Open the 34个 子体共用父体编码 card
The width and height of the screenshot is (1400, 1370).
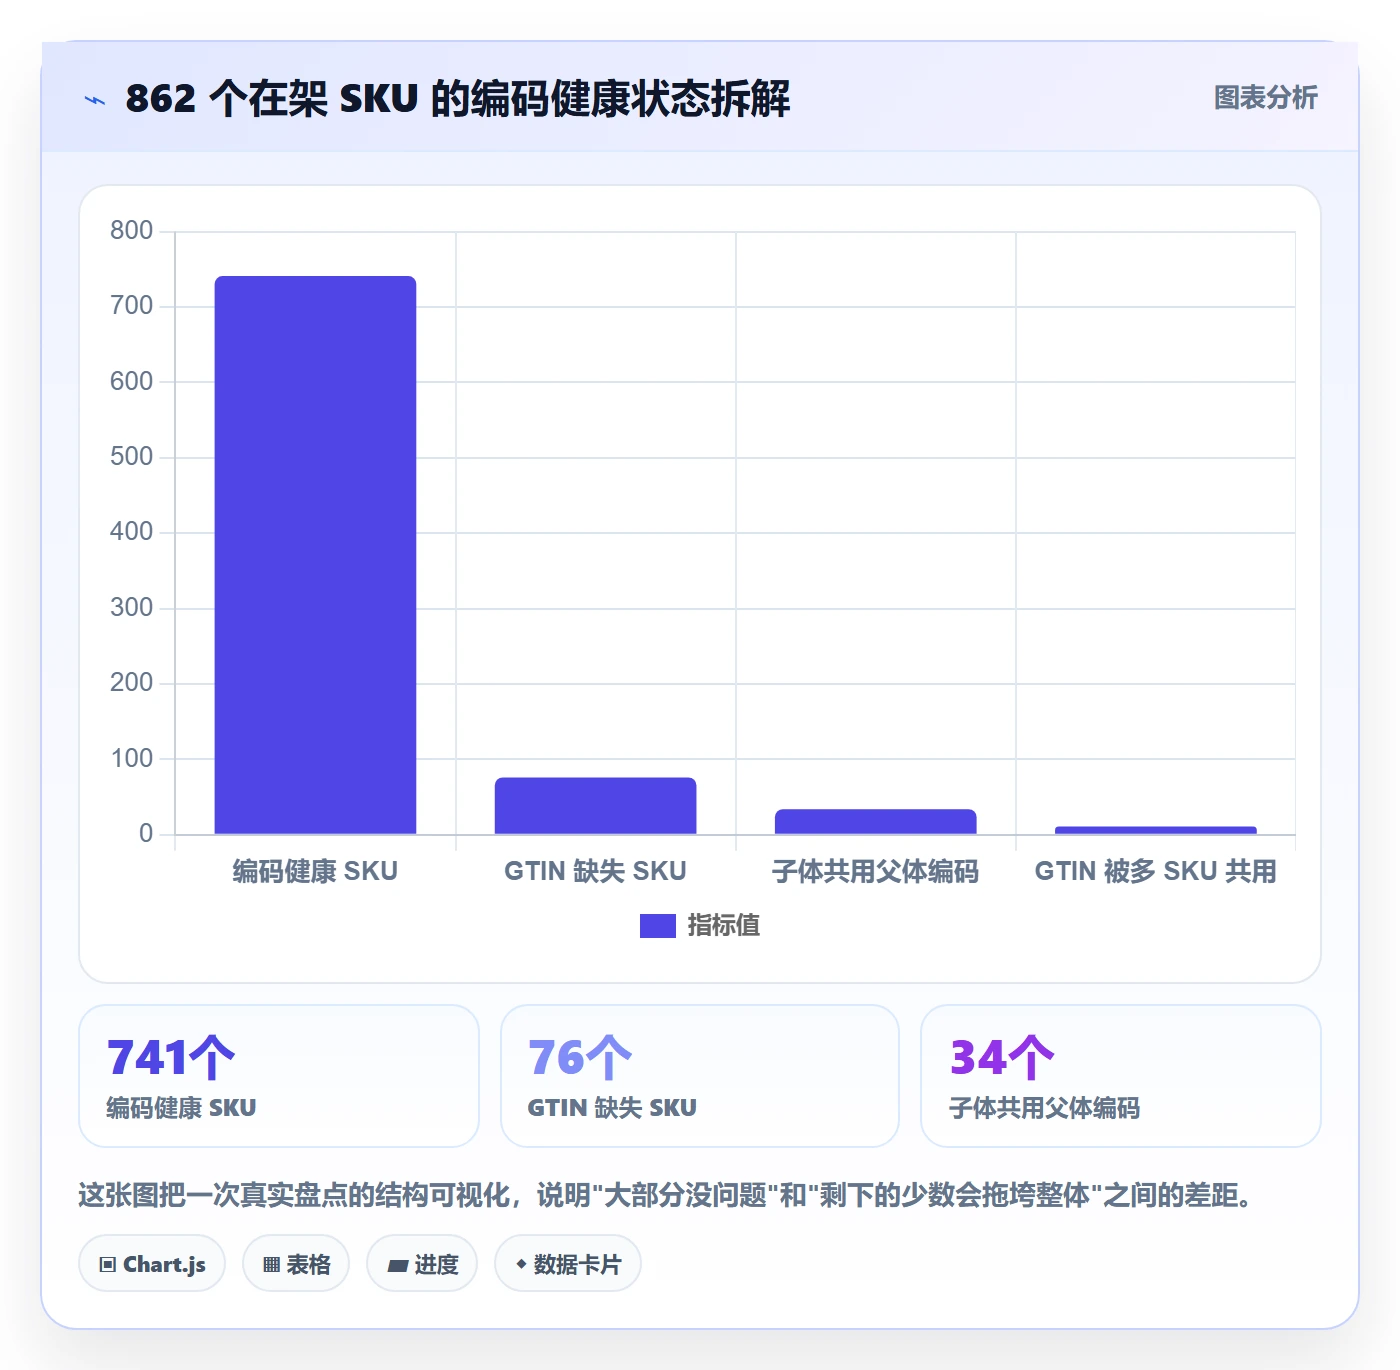[x=1120, y=1076]
